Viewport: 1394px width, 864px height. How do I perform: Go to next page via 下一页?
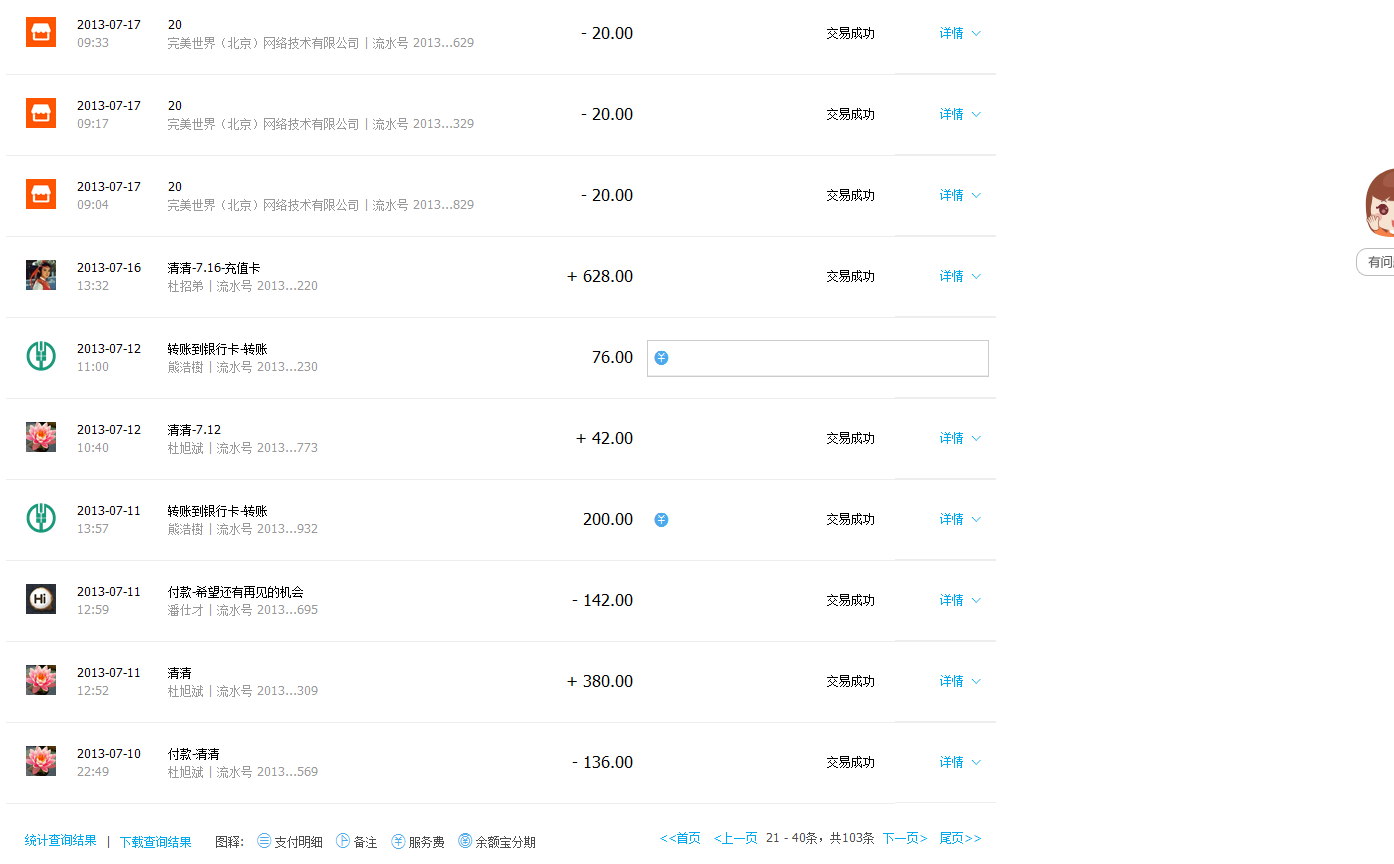904,838
